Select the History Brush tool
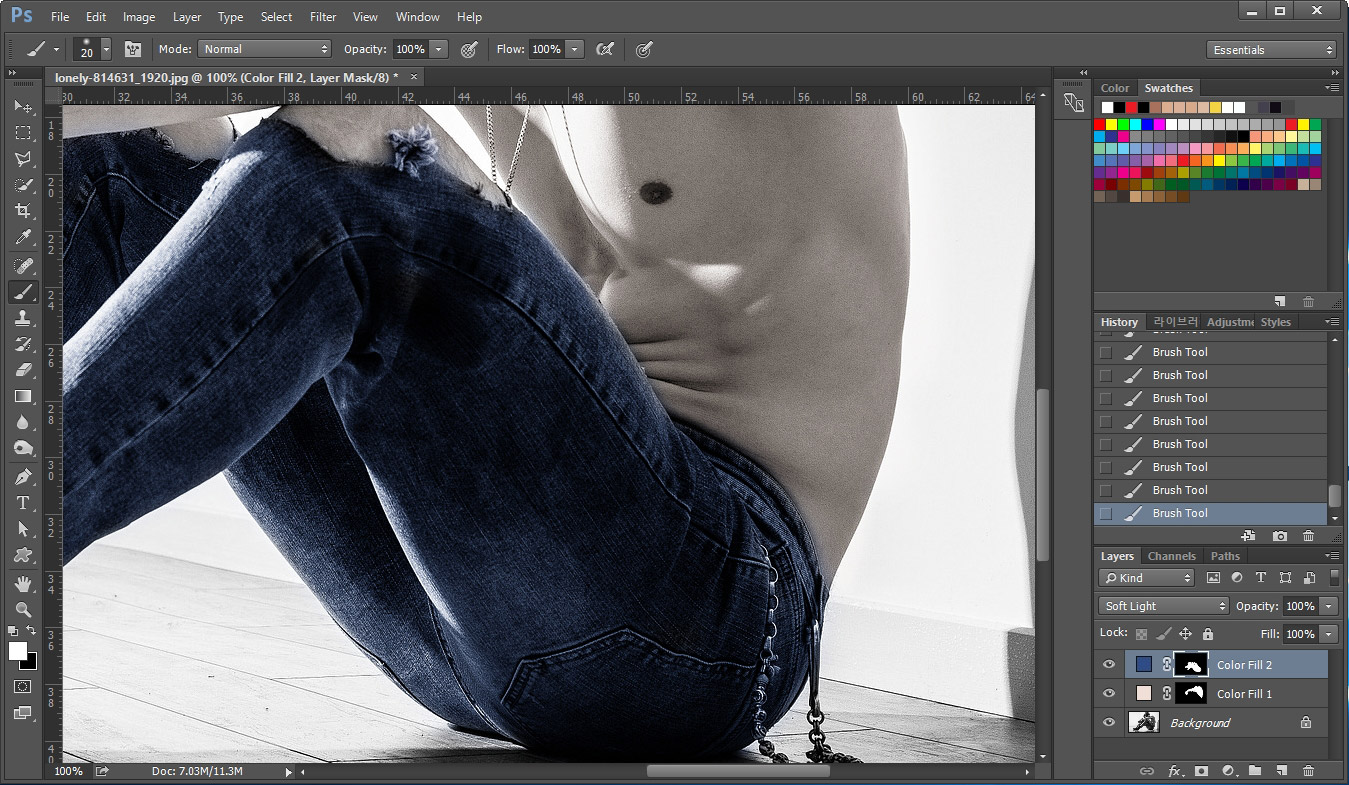The image size is (1349, 785). (23, 344)
